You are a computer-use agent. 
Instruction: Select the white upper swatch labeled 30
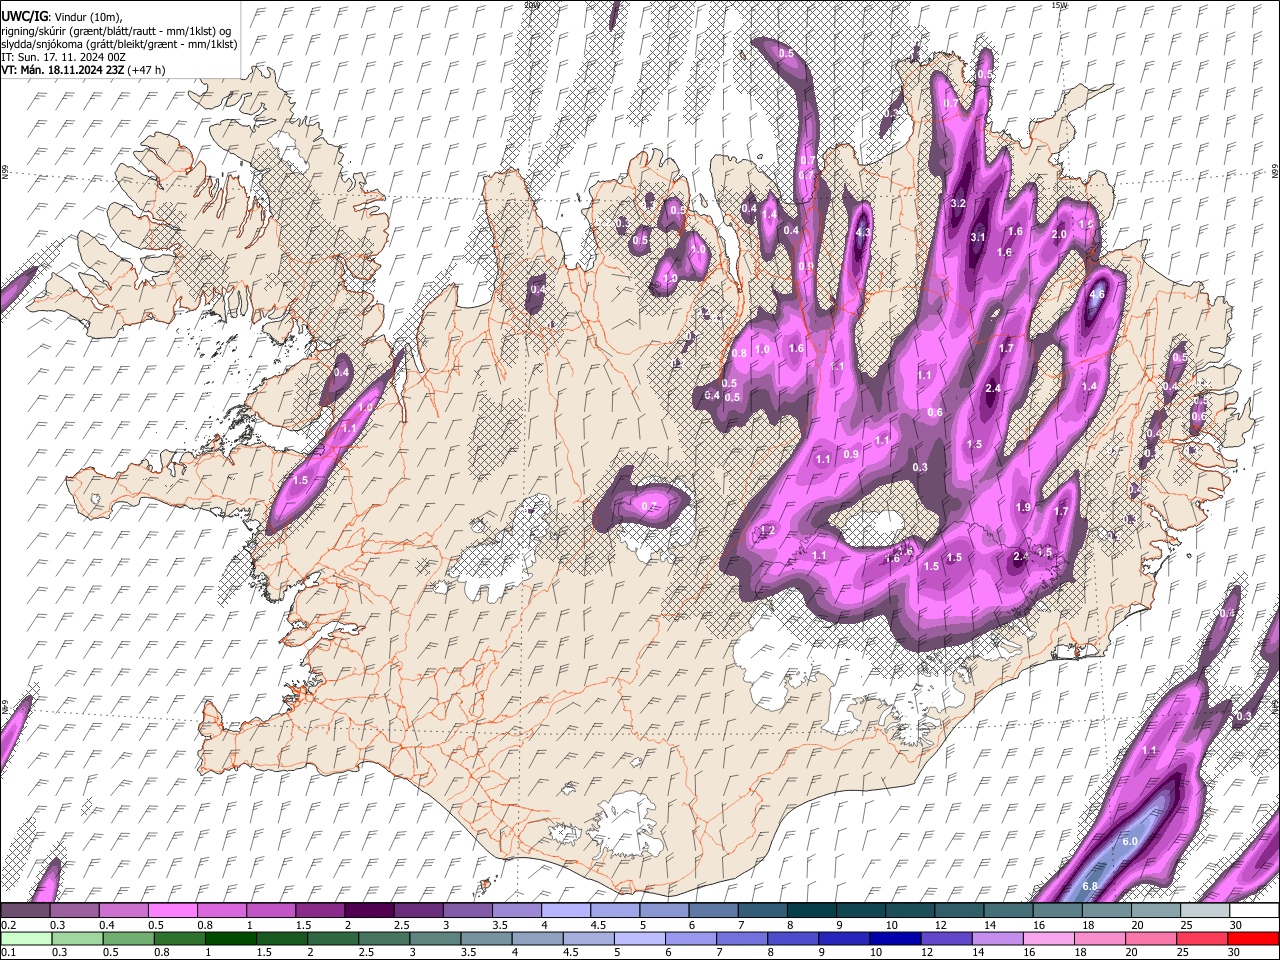pyautogui.click(x=1254, y=910)
